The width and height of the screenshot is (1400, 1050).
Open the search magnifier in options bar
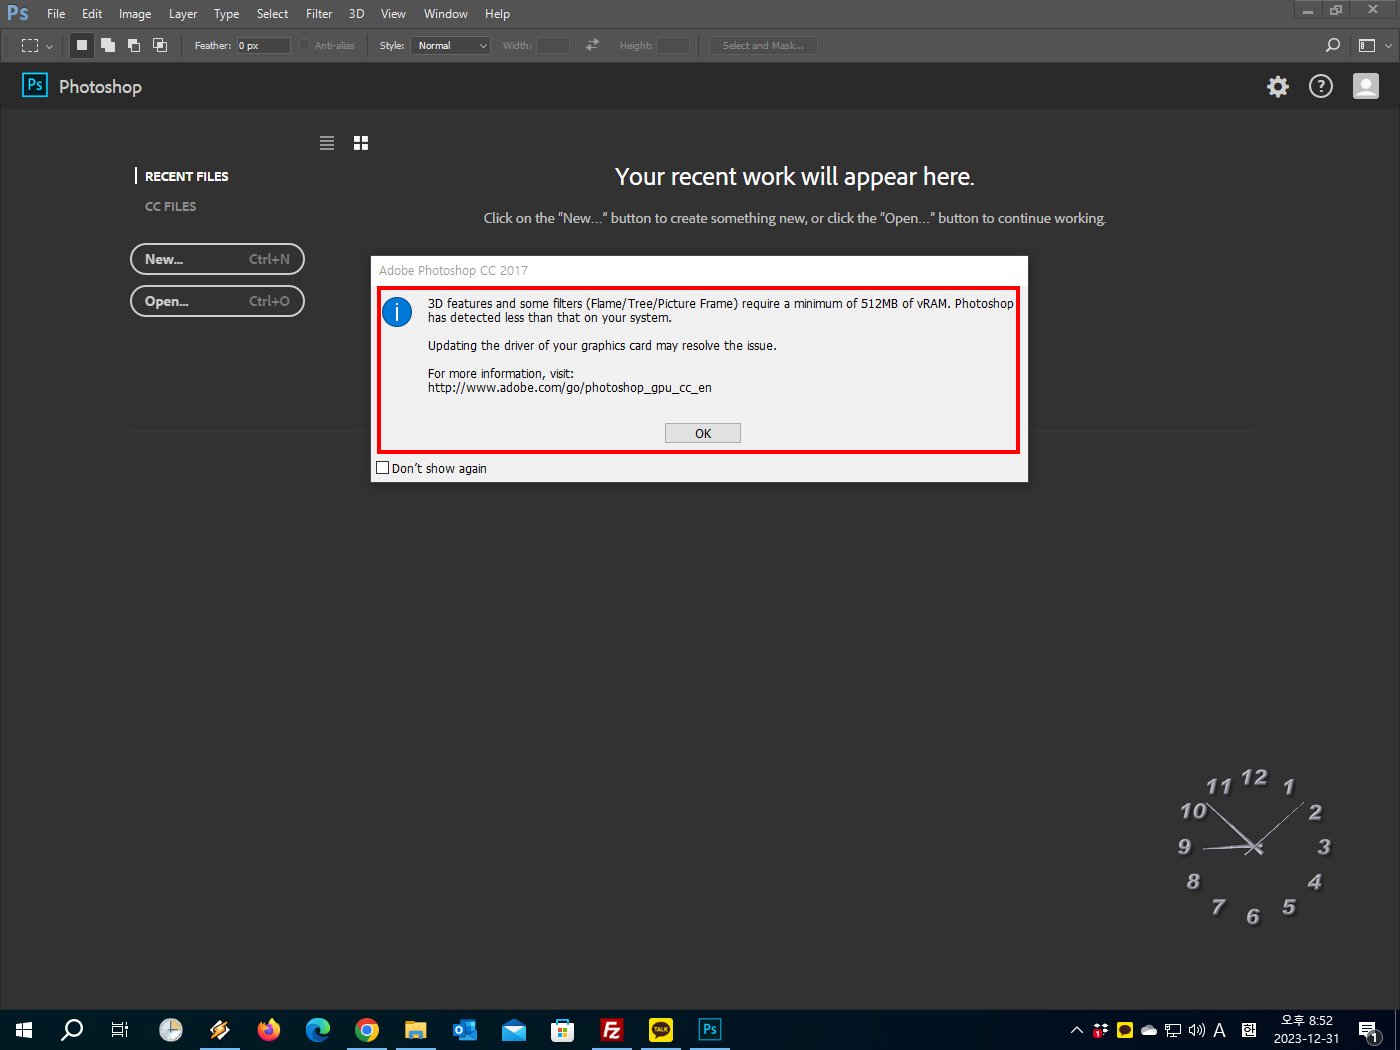tap(1332, 45)
